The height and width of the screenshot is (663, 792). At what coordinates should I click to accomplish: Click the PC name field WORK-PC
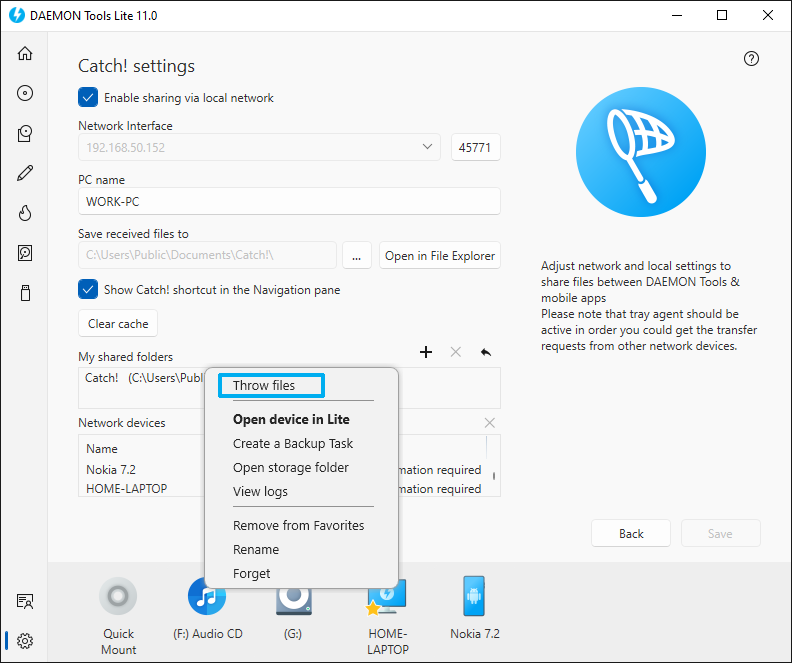point(289,201)
